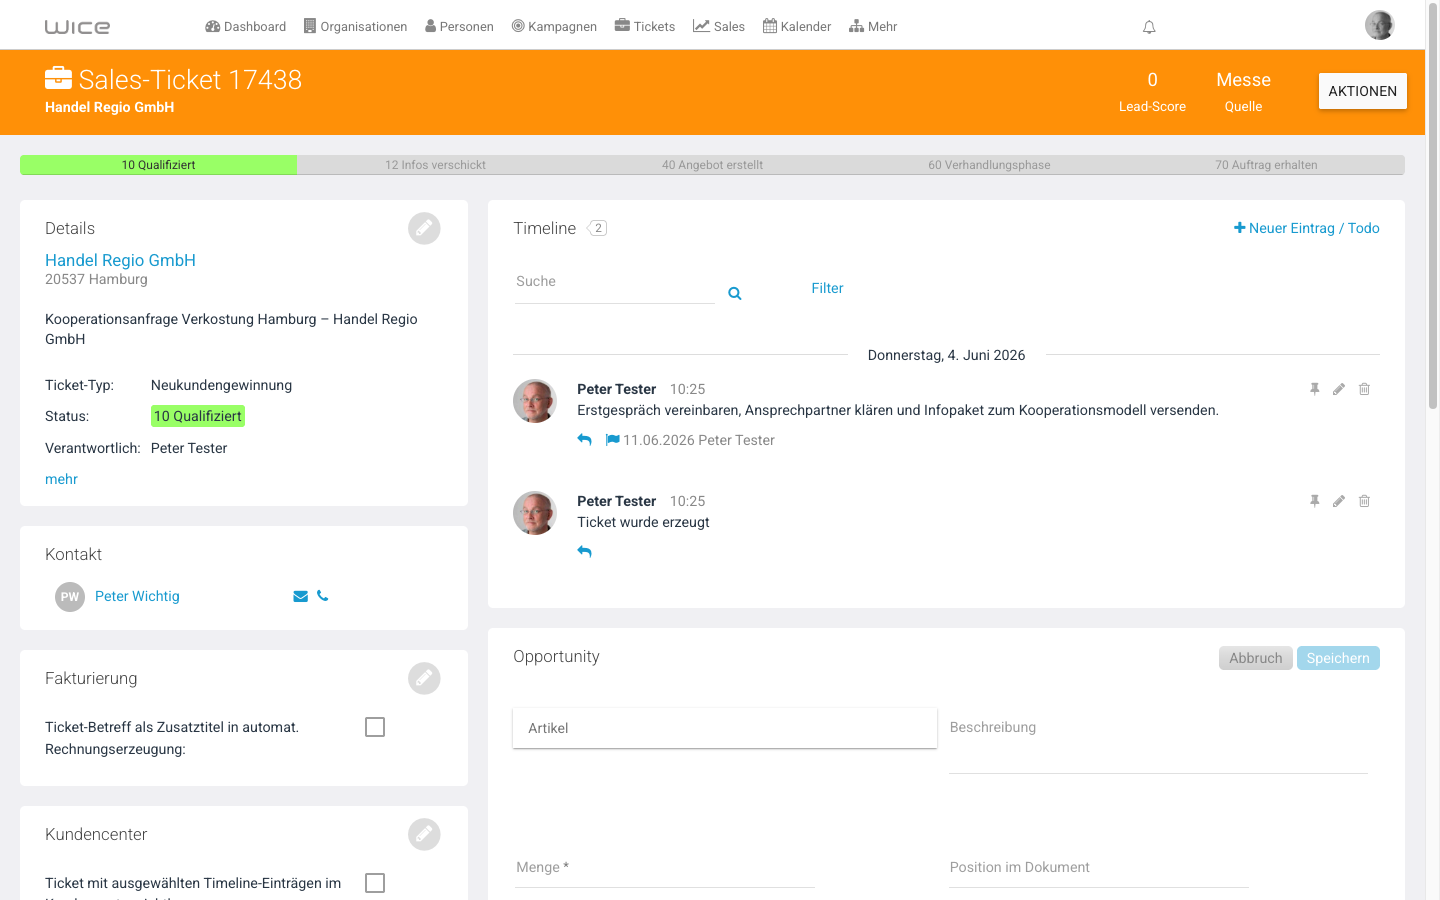Open Personen menu item
The image size is (1440, 900).
459,27
